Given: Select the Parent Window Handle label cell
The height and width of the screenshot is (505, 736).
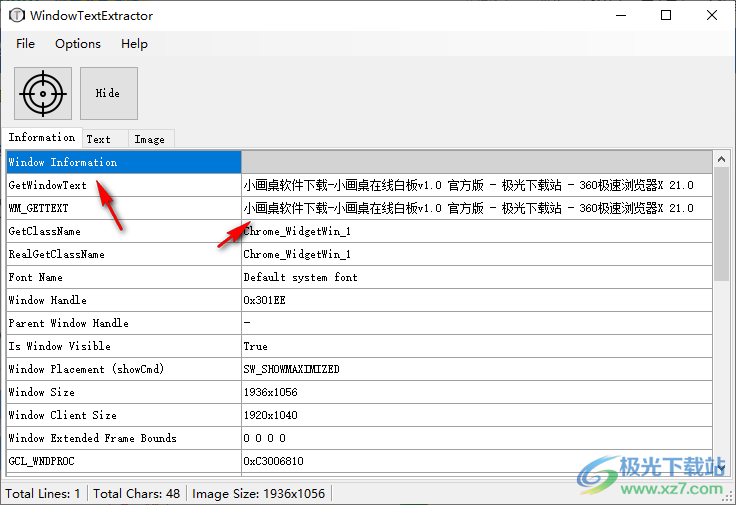Looking at the screenshot, I should tap(124, 323).
